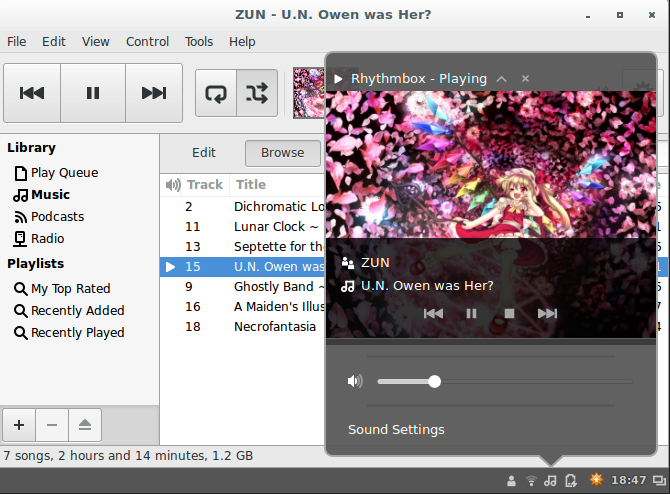Click the orange notification tray icon
Viewport: 670px width, 494px height.
[x=596, y=479]
